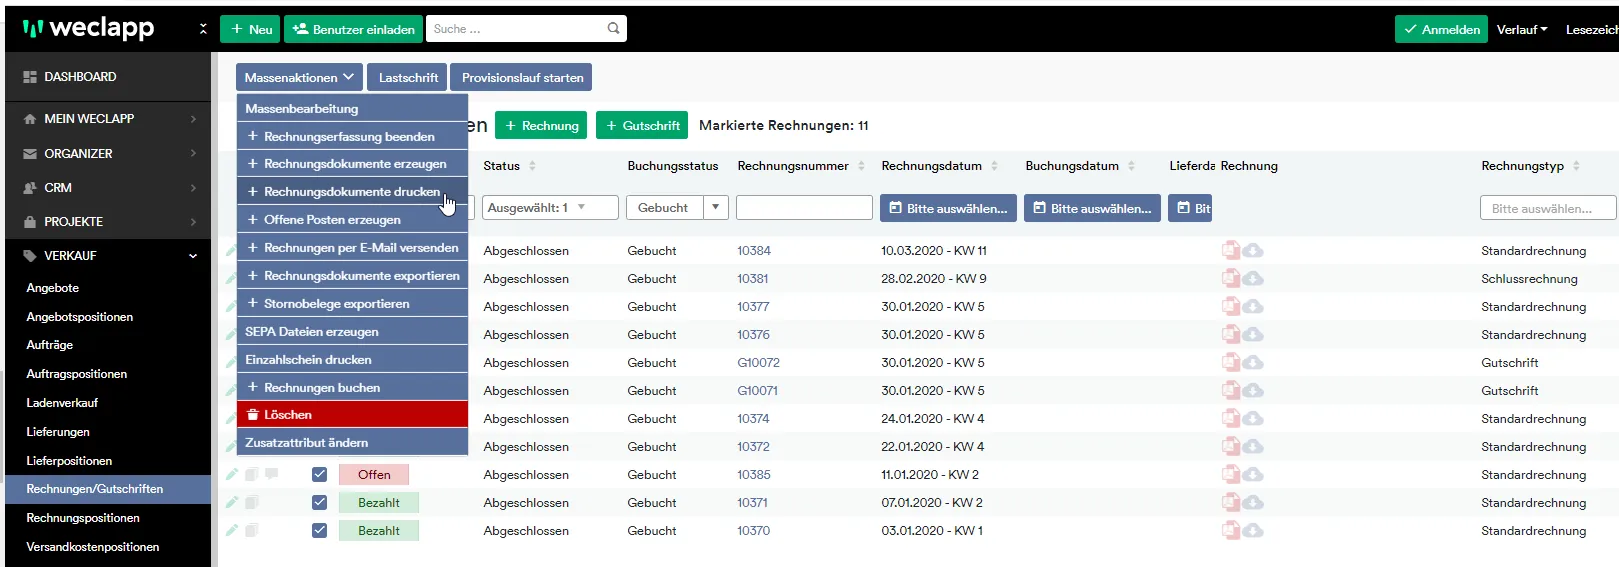Open the PDF document for invoice 10371
This screenshot has height=567, width=1619.
1231,502
